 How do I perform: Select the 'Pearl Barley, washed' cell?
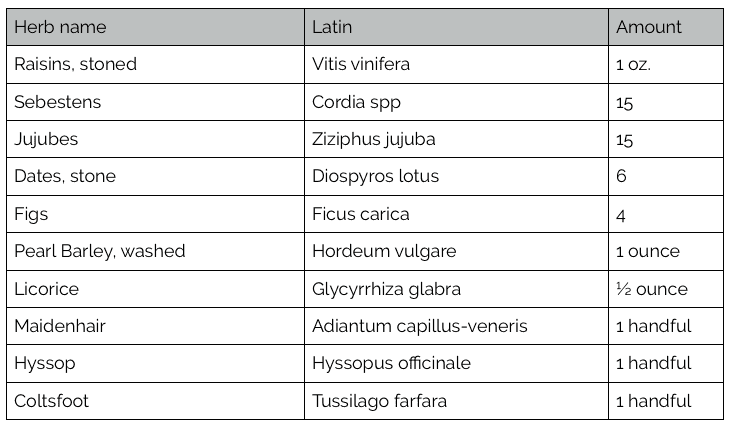(x=100, y=251)
